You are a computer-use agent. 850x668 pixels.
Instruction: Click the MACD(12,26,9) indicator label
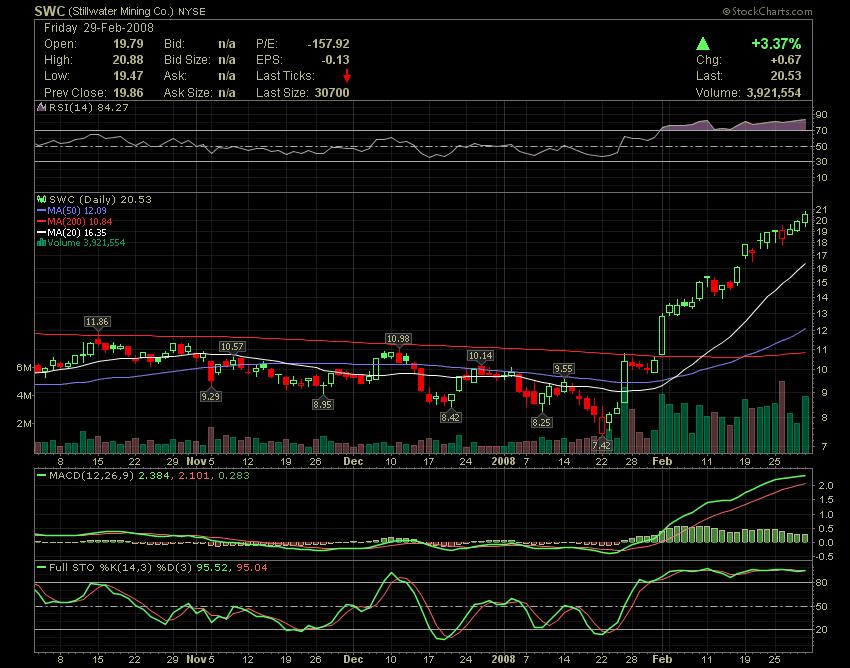pos(91,476)
